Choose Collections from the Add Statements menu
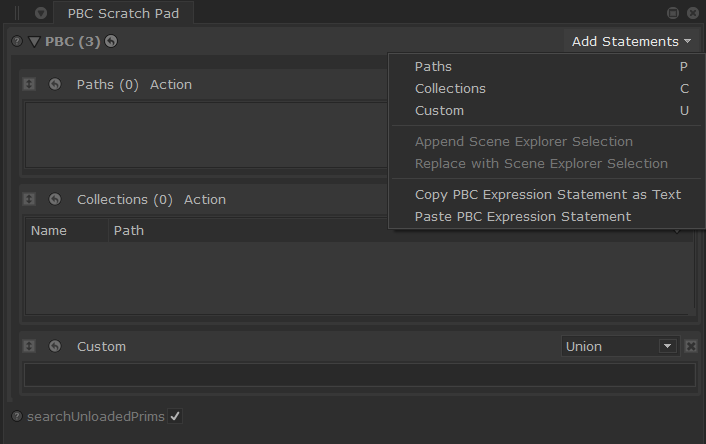The image size is (706, 444). [x=450, y=89]
